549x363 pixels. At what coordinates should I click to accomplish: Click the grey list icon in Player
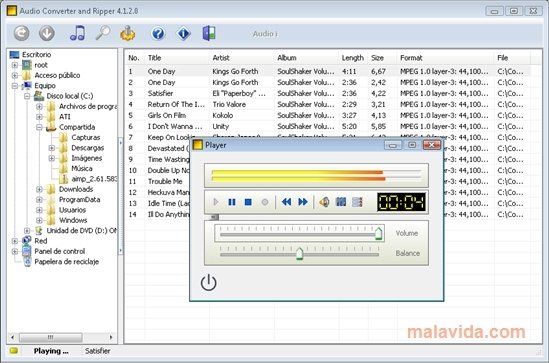point(357,202)
